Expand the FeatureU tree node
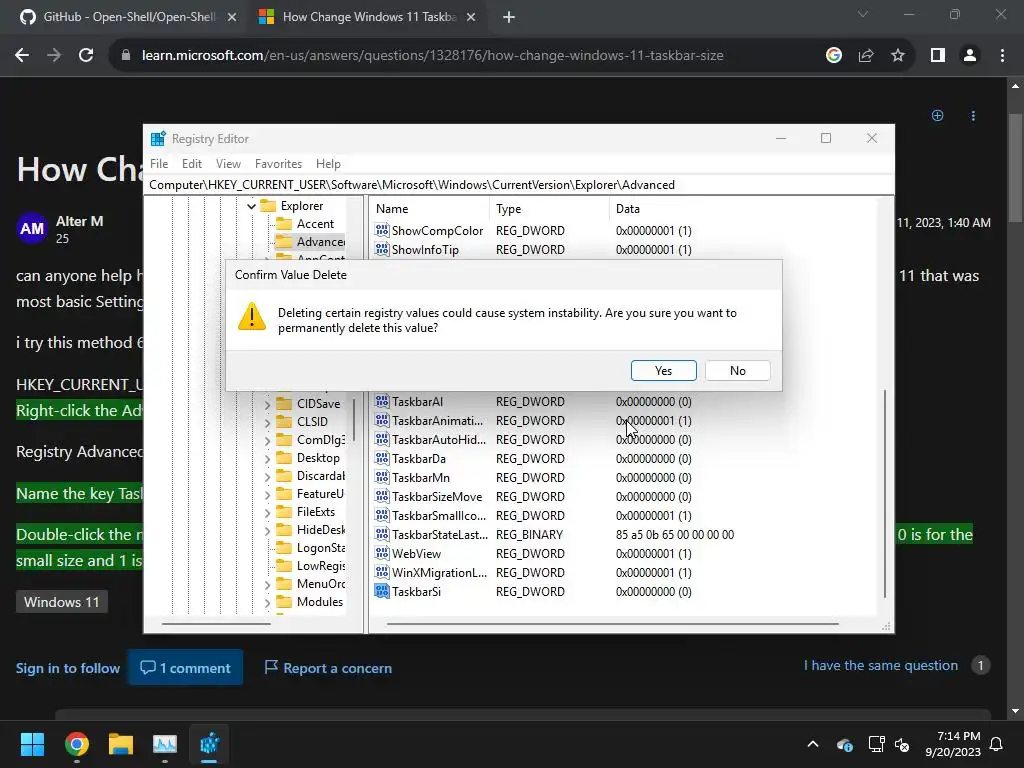The image size is (1024, 768). tap(267, 494)
